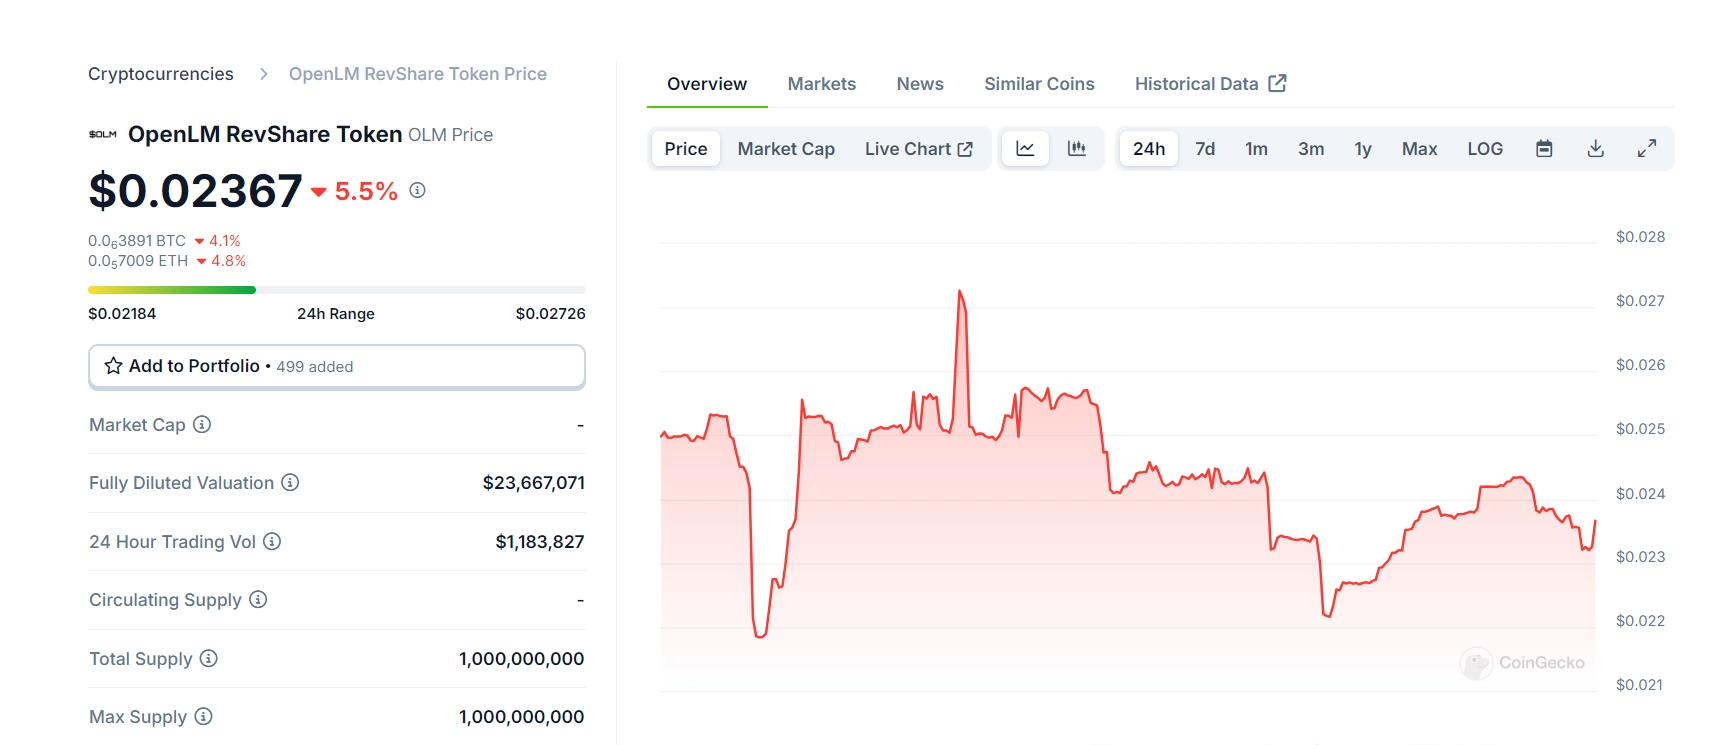Image resolution: width=1719 pixels, height=745 pixels.
Task: Open the Markets tab
Action: (822, 84)
